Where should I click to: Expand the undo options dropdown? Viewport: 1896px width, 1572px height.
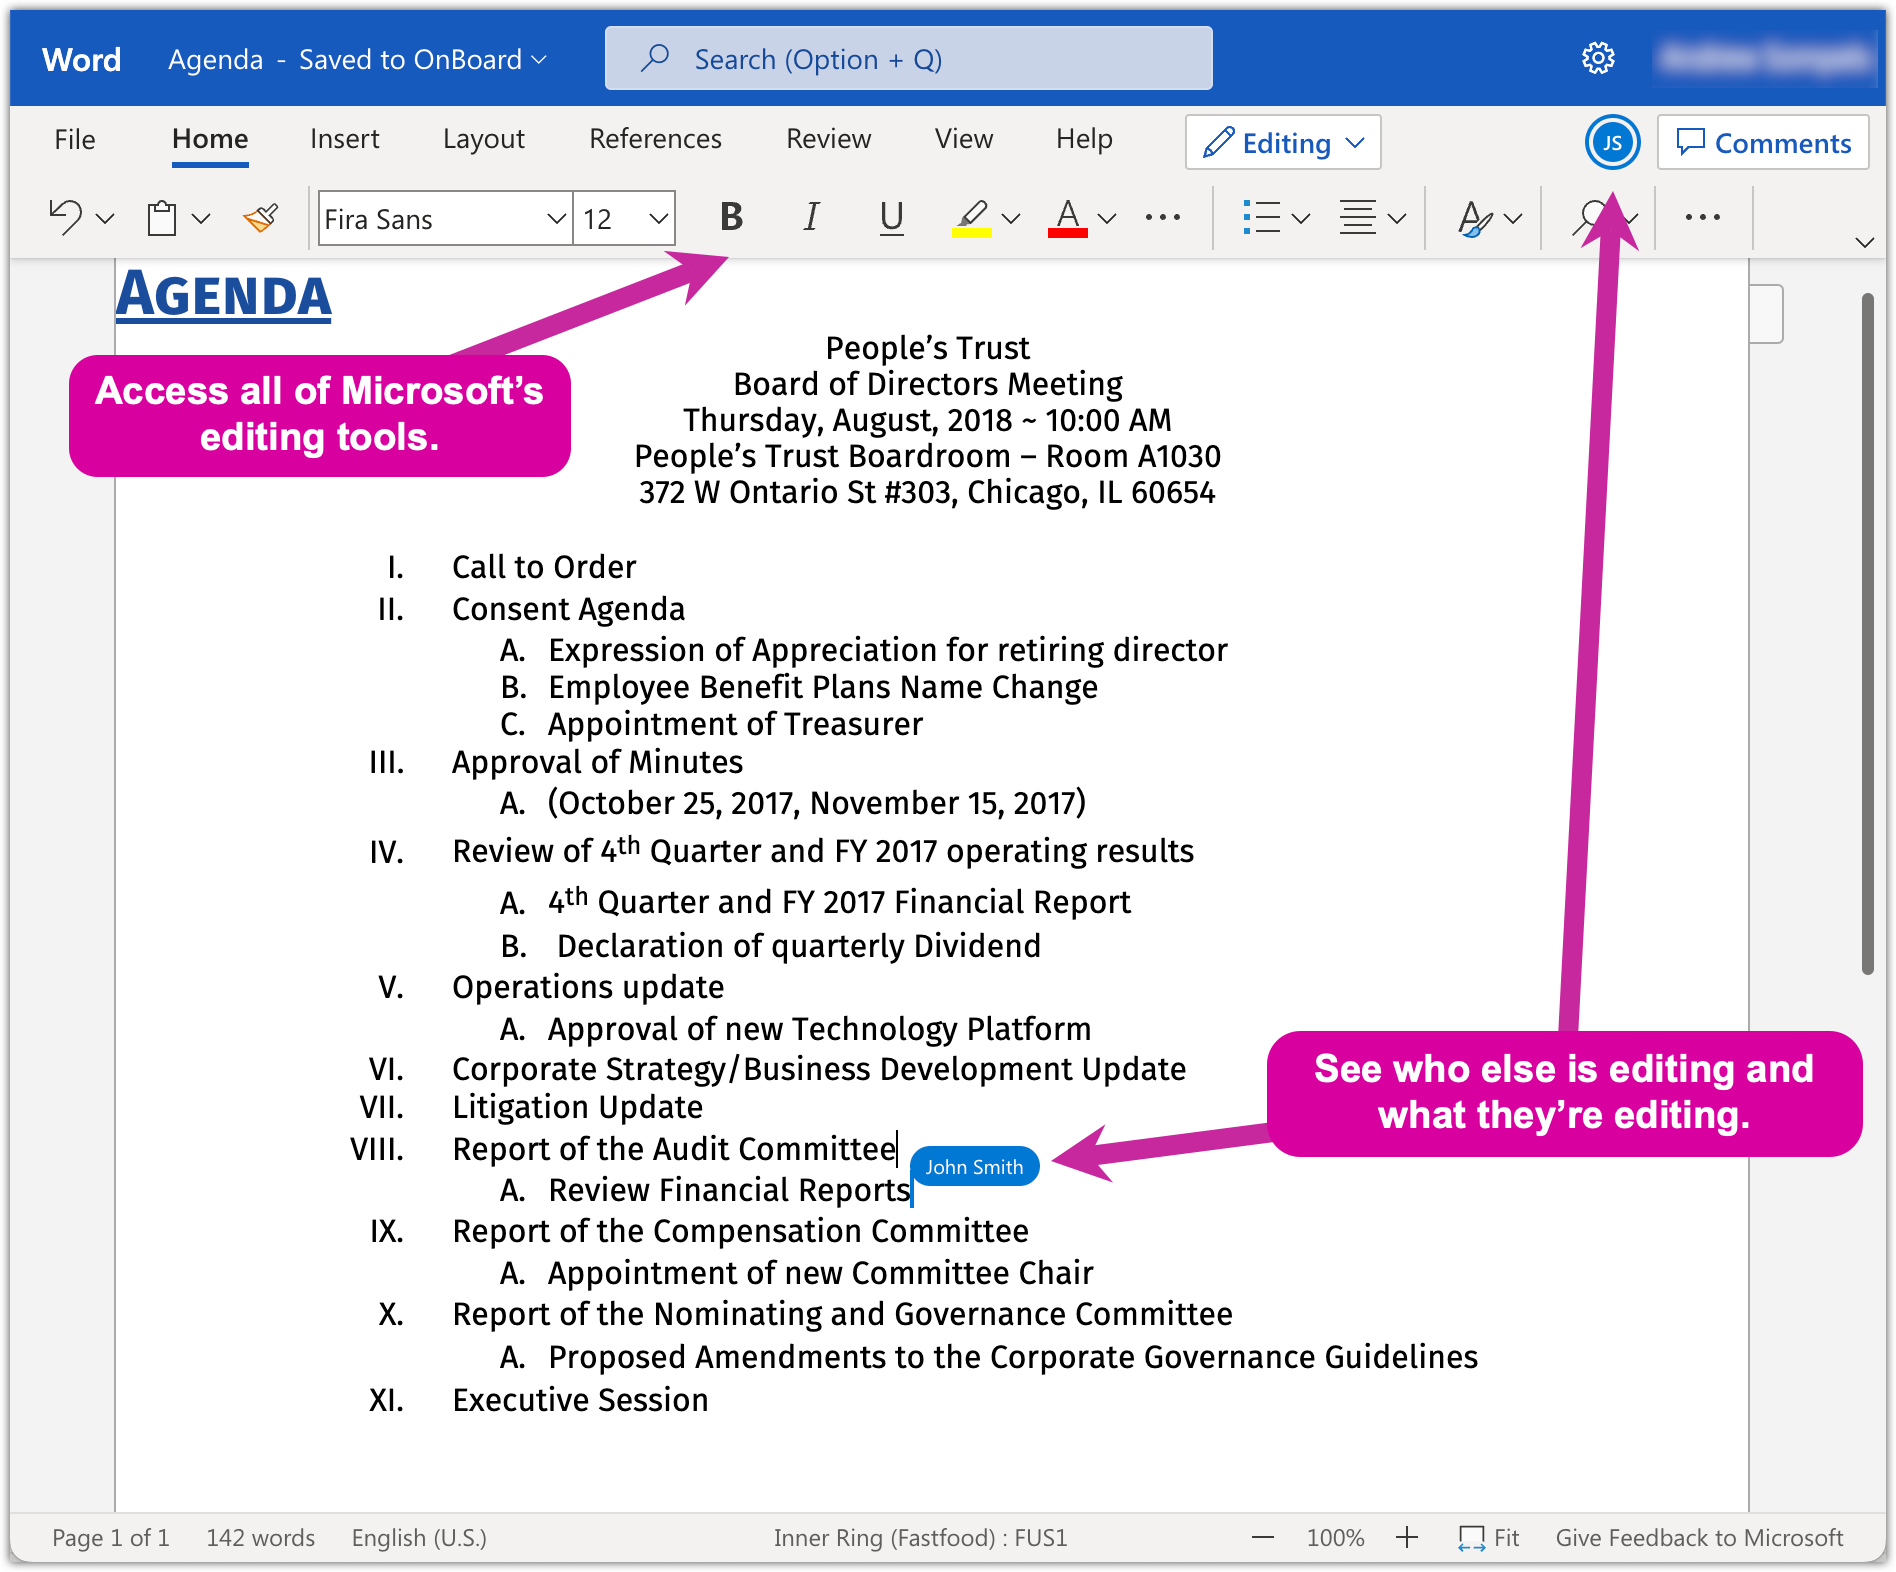click(105, 218)
